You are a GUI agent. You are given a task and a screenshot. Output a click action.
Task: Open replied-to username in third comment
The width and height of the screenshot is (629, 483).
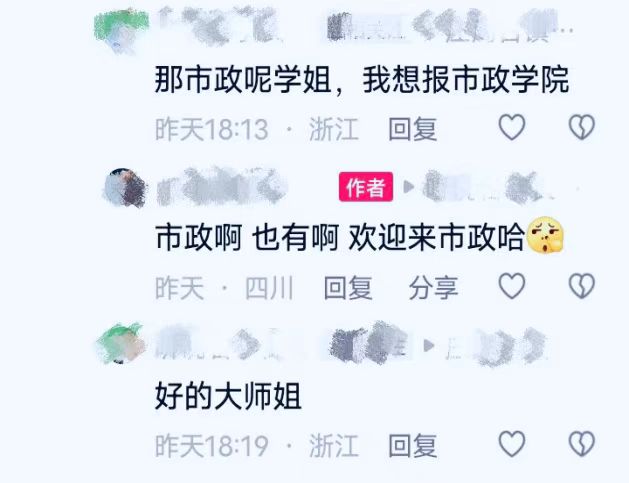[497, 346]
